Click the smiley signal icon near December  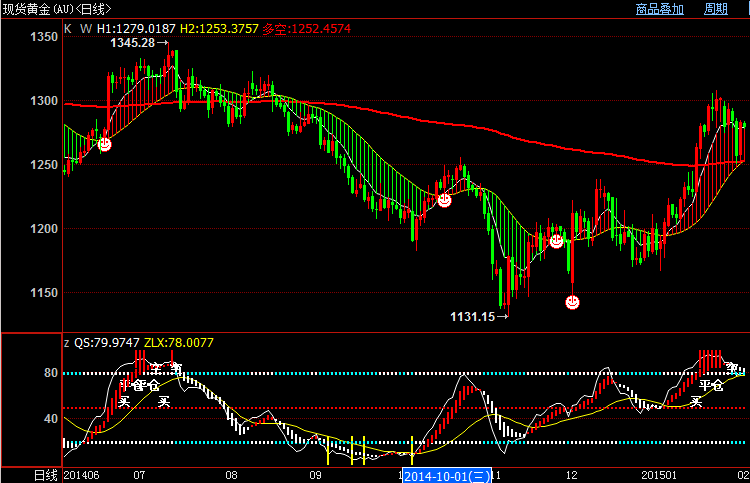pyautogui.click(x=557, y=241)
